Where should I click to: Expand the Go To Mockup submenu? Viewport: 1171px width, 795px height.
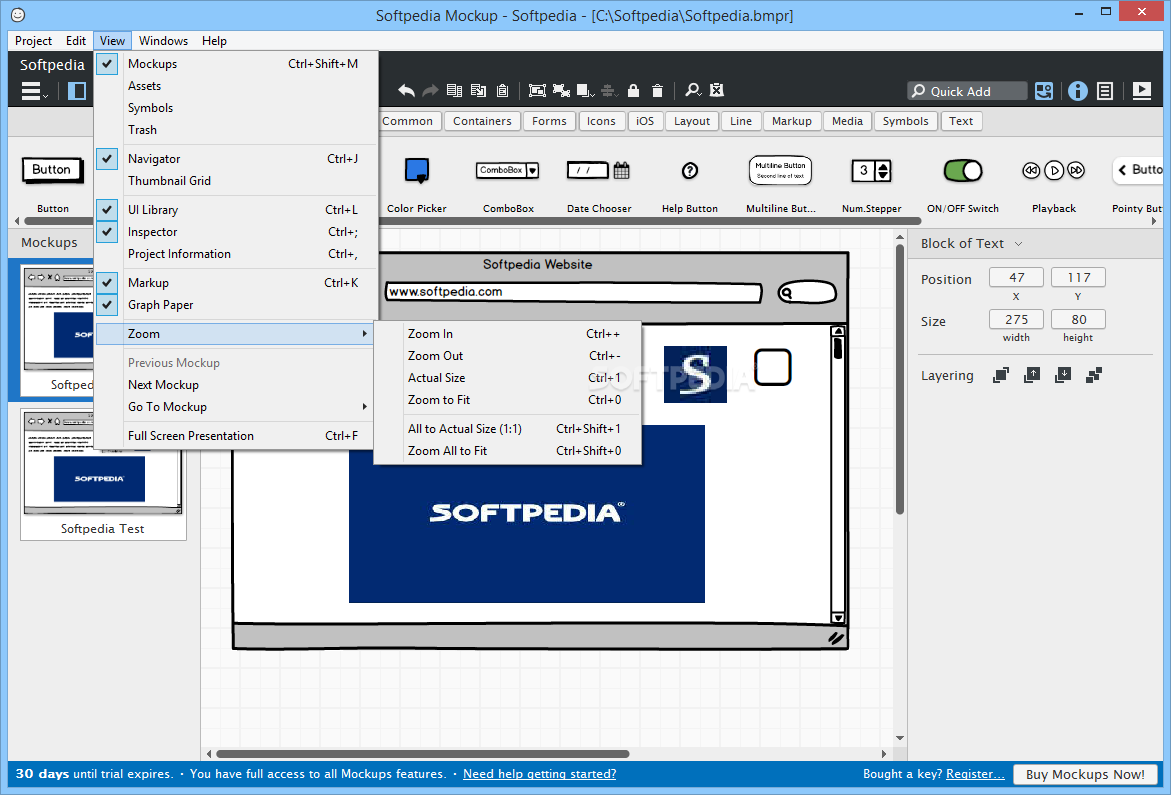(x=234, y=407)
